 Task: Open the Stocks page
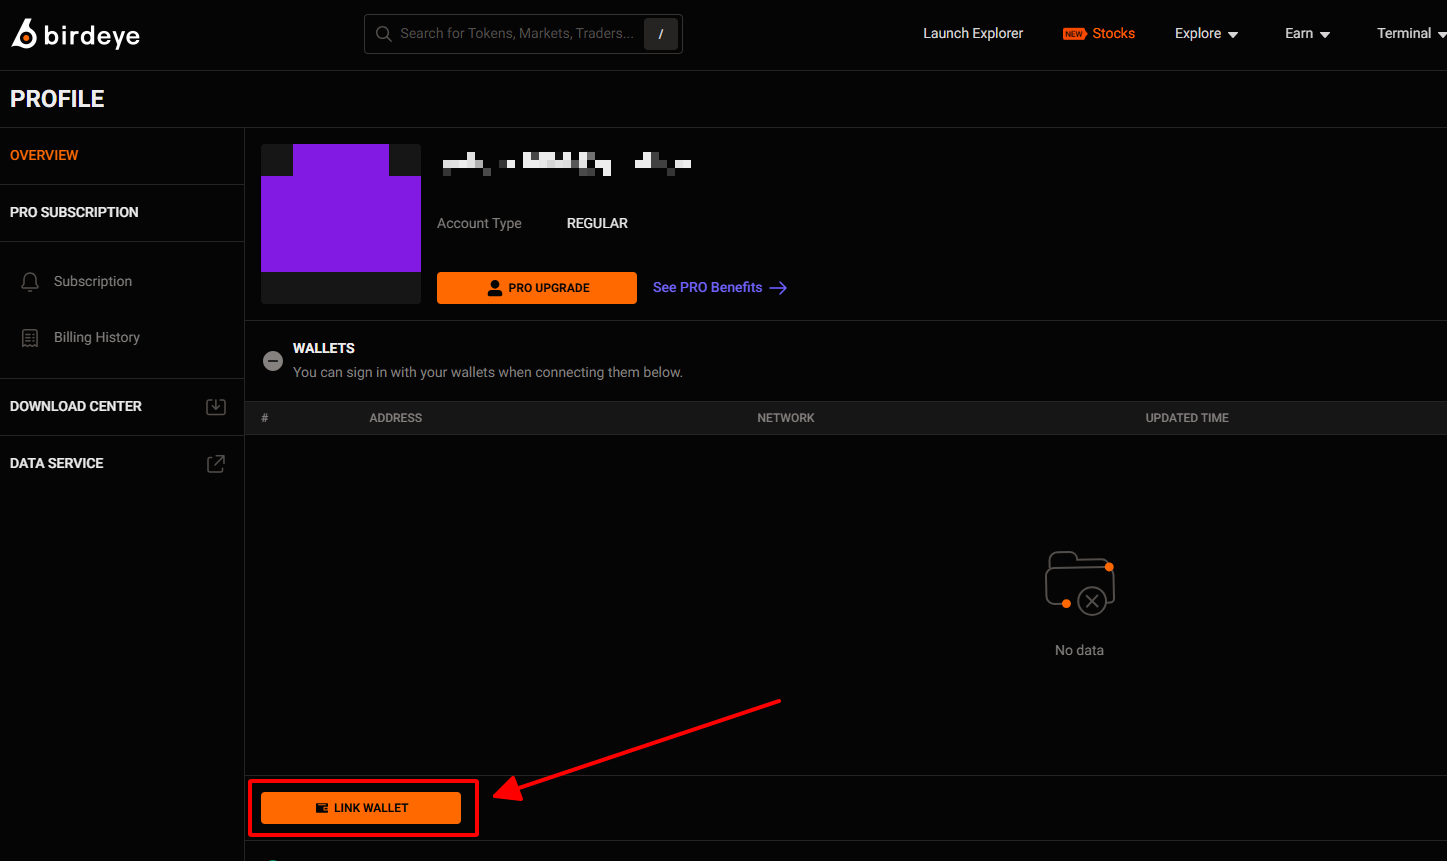click(1113, 34)
